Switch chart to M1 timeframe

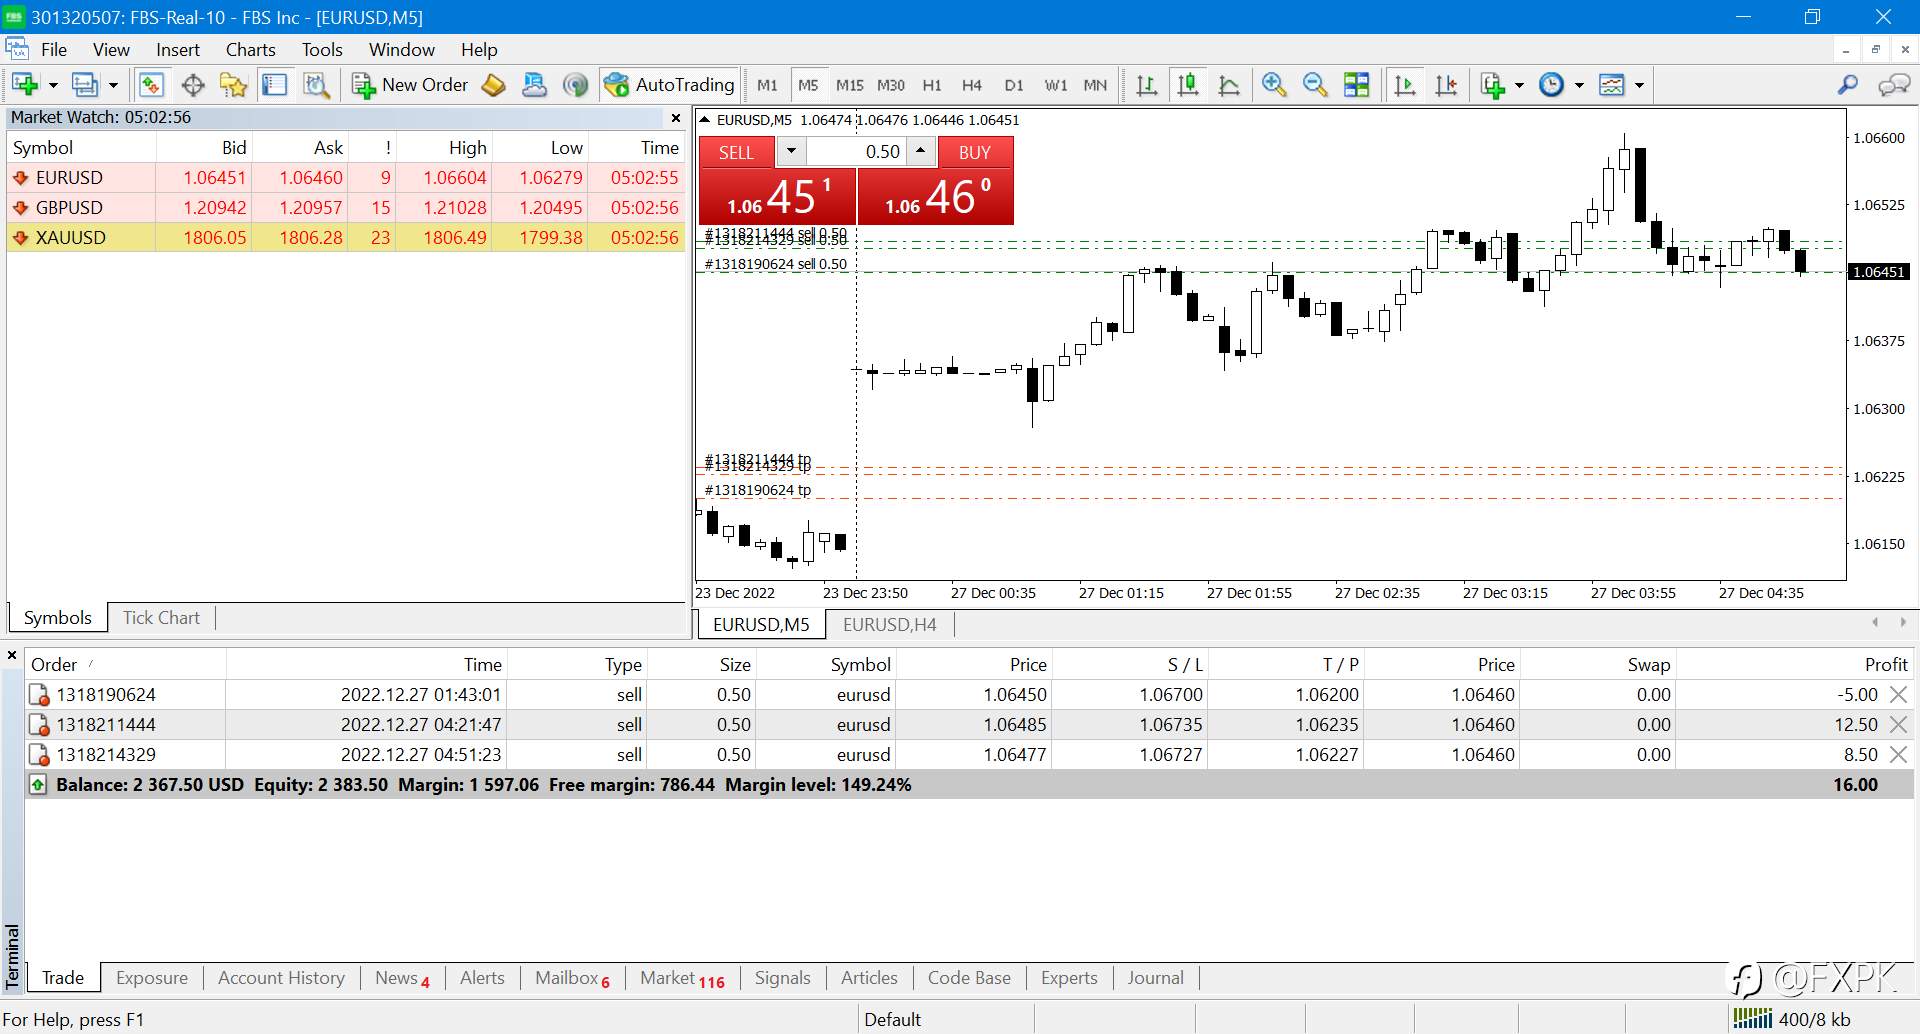tap(767, 85)
